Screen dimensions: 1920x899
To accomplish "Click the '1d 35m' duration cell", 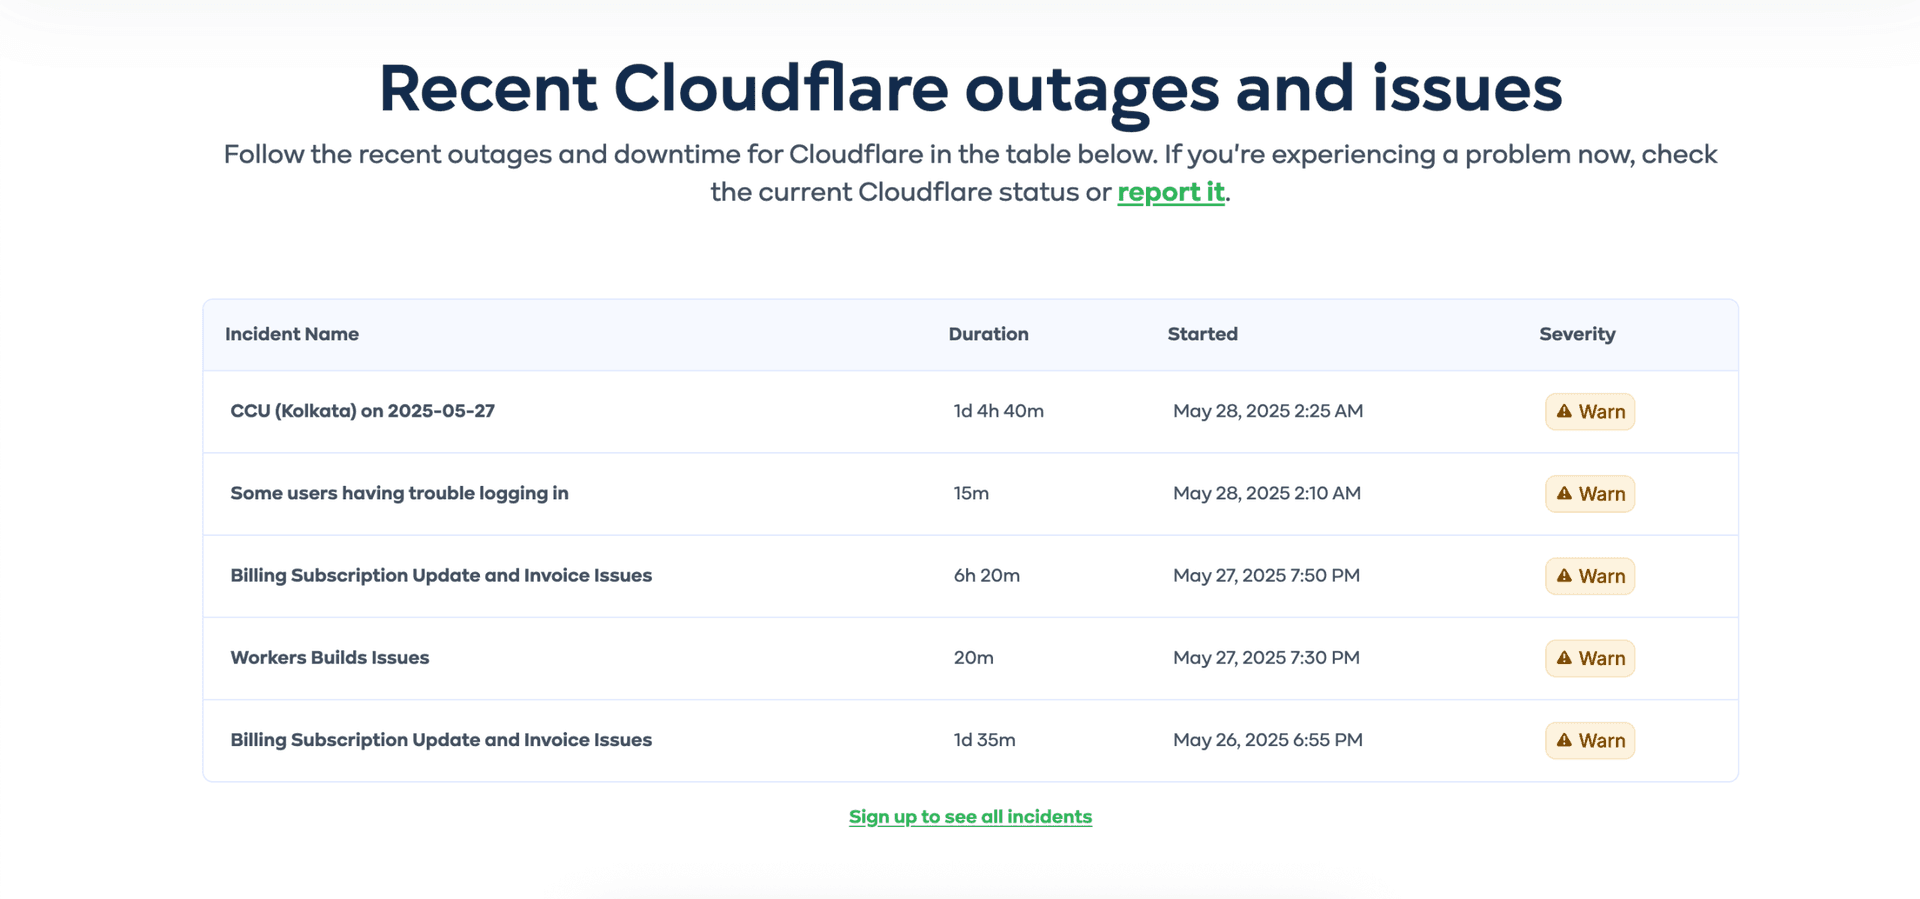I will point(984,740).
